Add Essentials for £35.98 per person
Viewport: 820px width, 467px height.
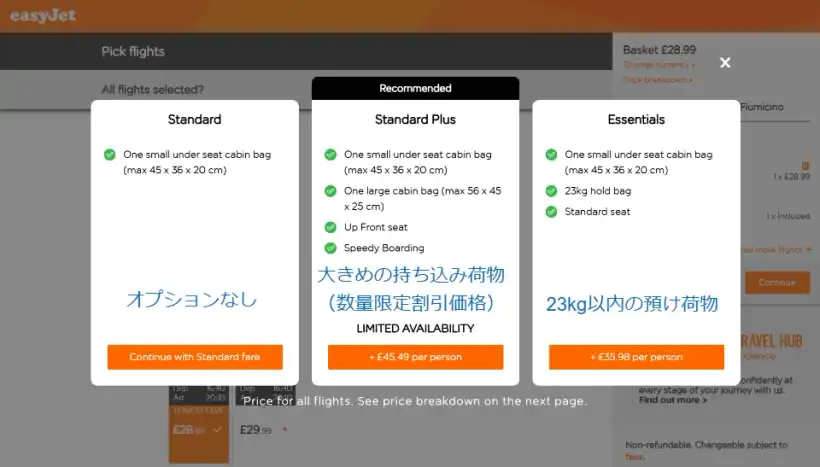[x=636, y=357]
